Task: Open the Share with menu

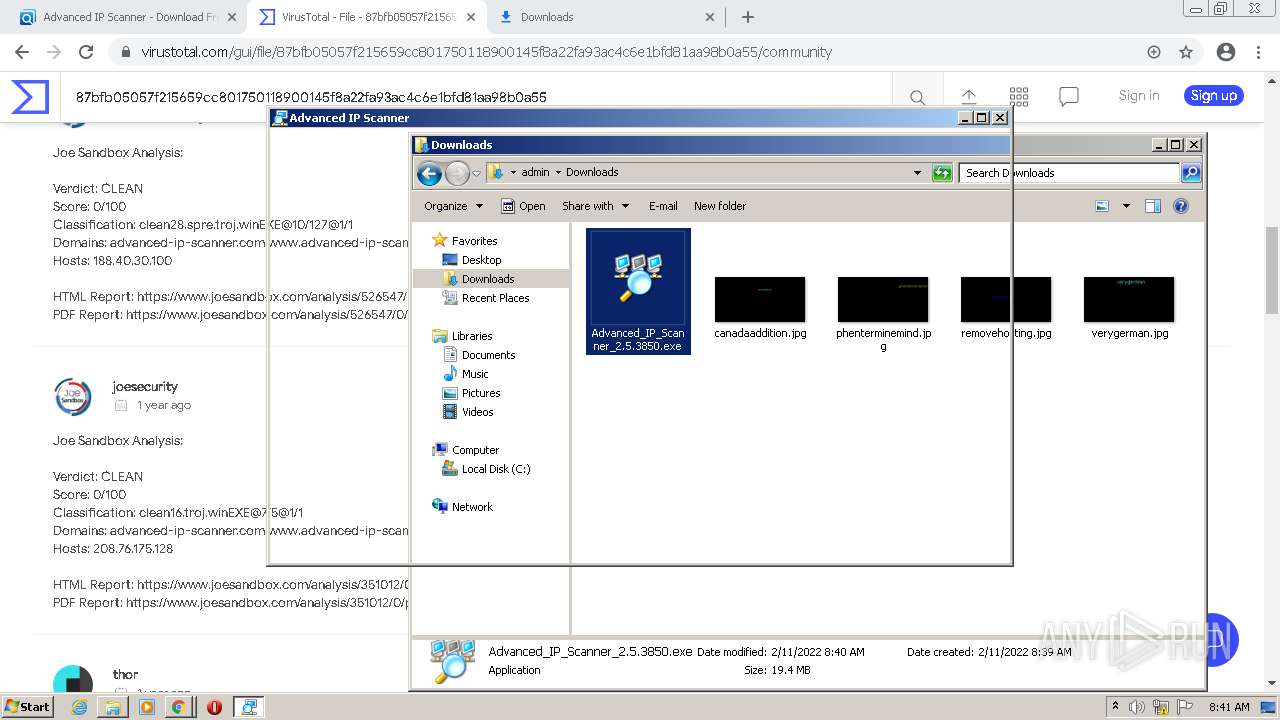Action: 596,206
